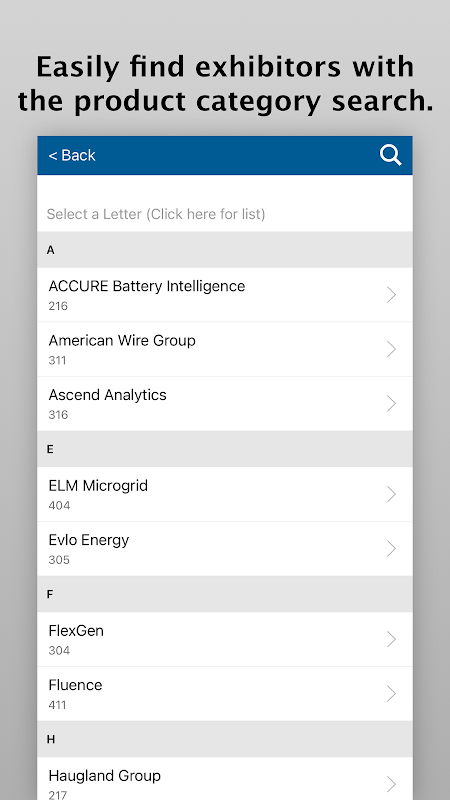Tap the Haugland Group arrow icon
The width and height of the screenshot is (450, 800).
tap(391, 784)
